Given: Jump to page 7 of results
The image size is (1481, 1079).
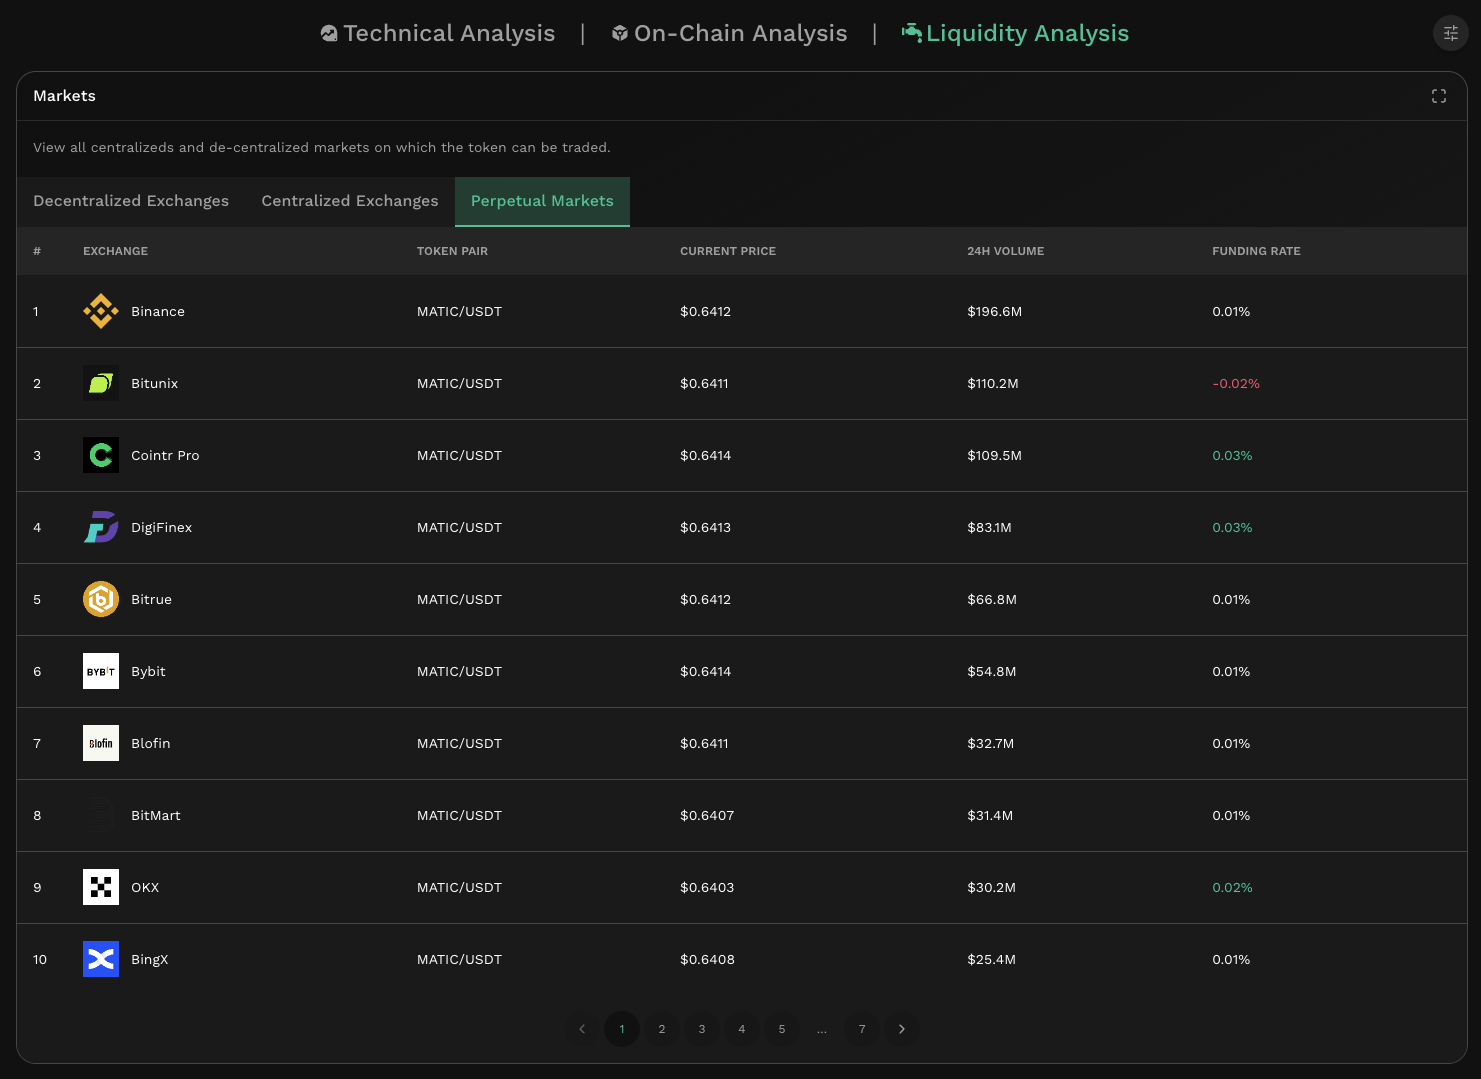Looking at the screenshot, I should [x=861, y=1029].
